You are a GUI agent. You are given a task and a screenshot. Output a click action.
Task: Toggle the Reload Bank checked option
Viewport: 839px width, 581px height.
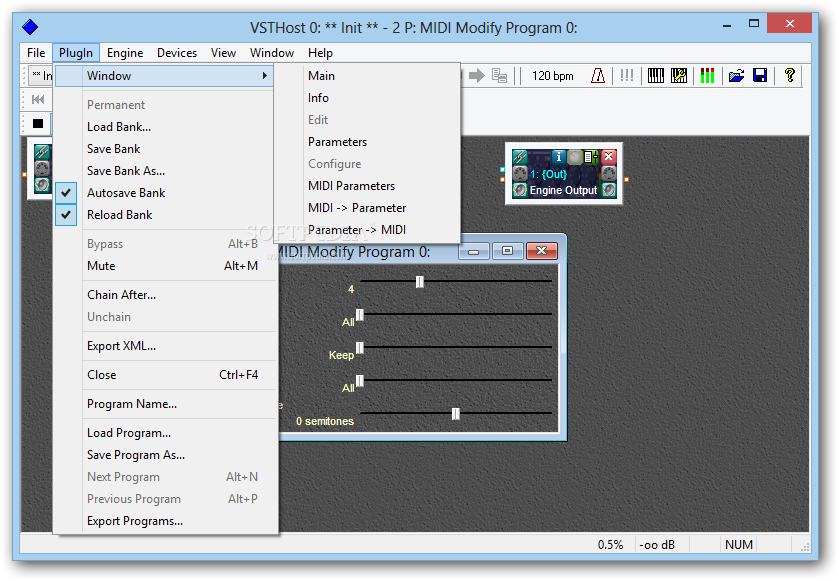coord(166,215)
